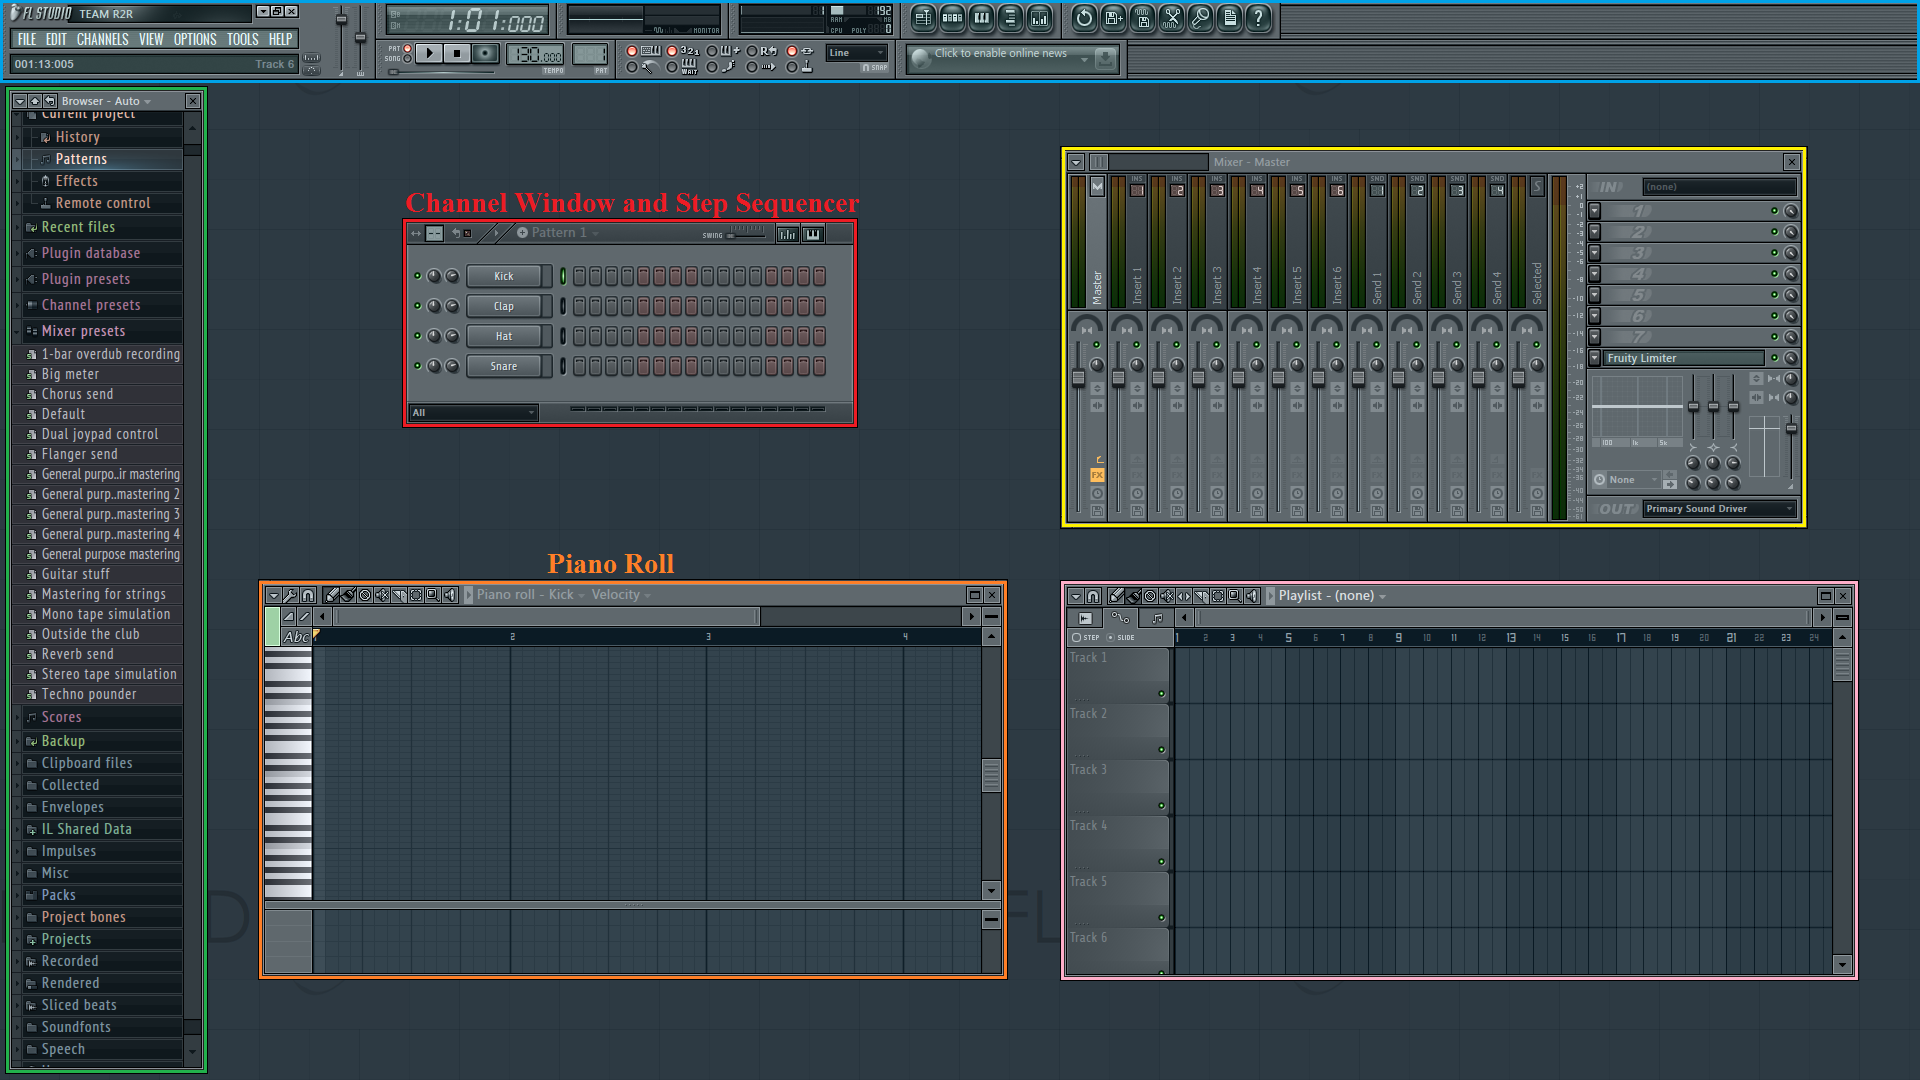Screen dimensions: 1920x1080
Task: Select the Paint brush tool in the Piano roll
Action: 347,594
